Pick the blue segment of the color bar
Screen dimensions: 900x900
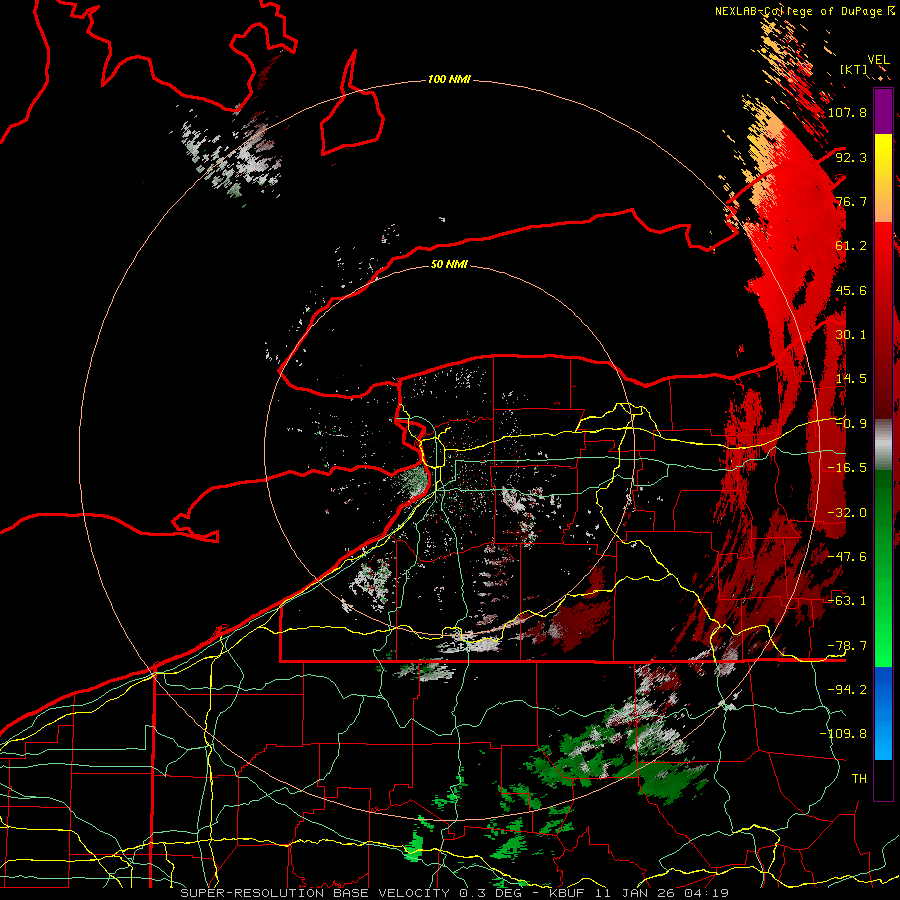(x=883, y=713)
